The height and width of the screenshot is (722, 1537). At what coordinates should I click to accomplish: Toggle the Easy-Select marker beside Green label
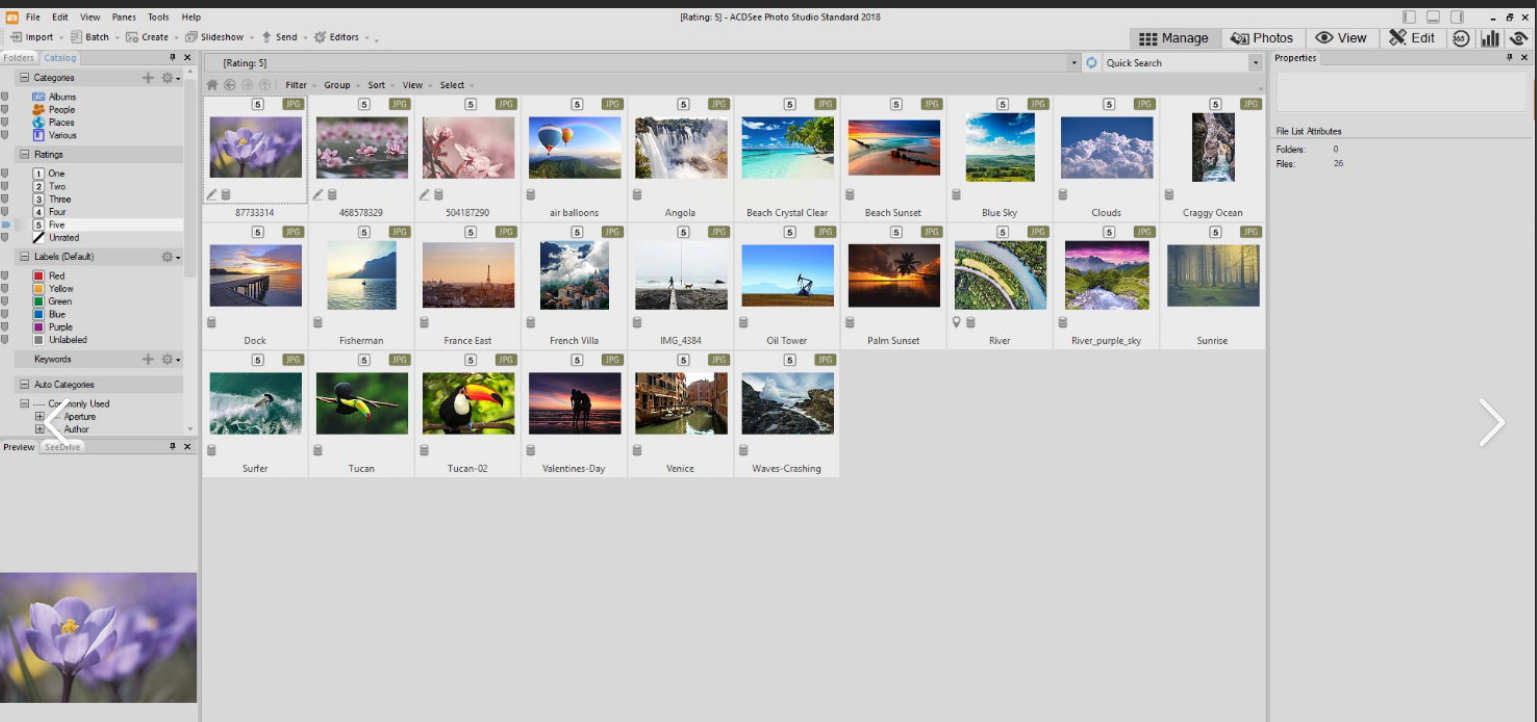(5, 301)
